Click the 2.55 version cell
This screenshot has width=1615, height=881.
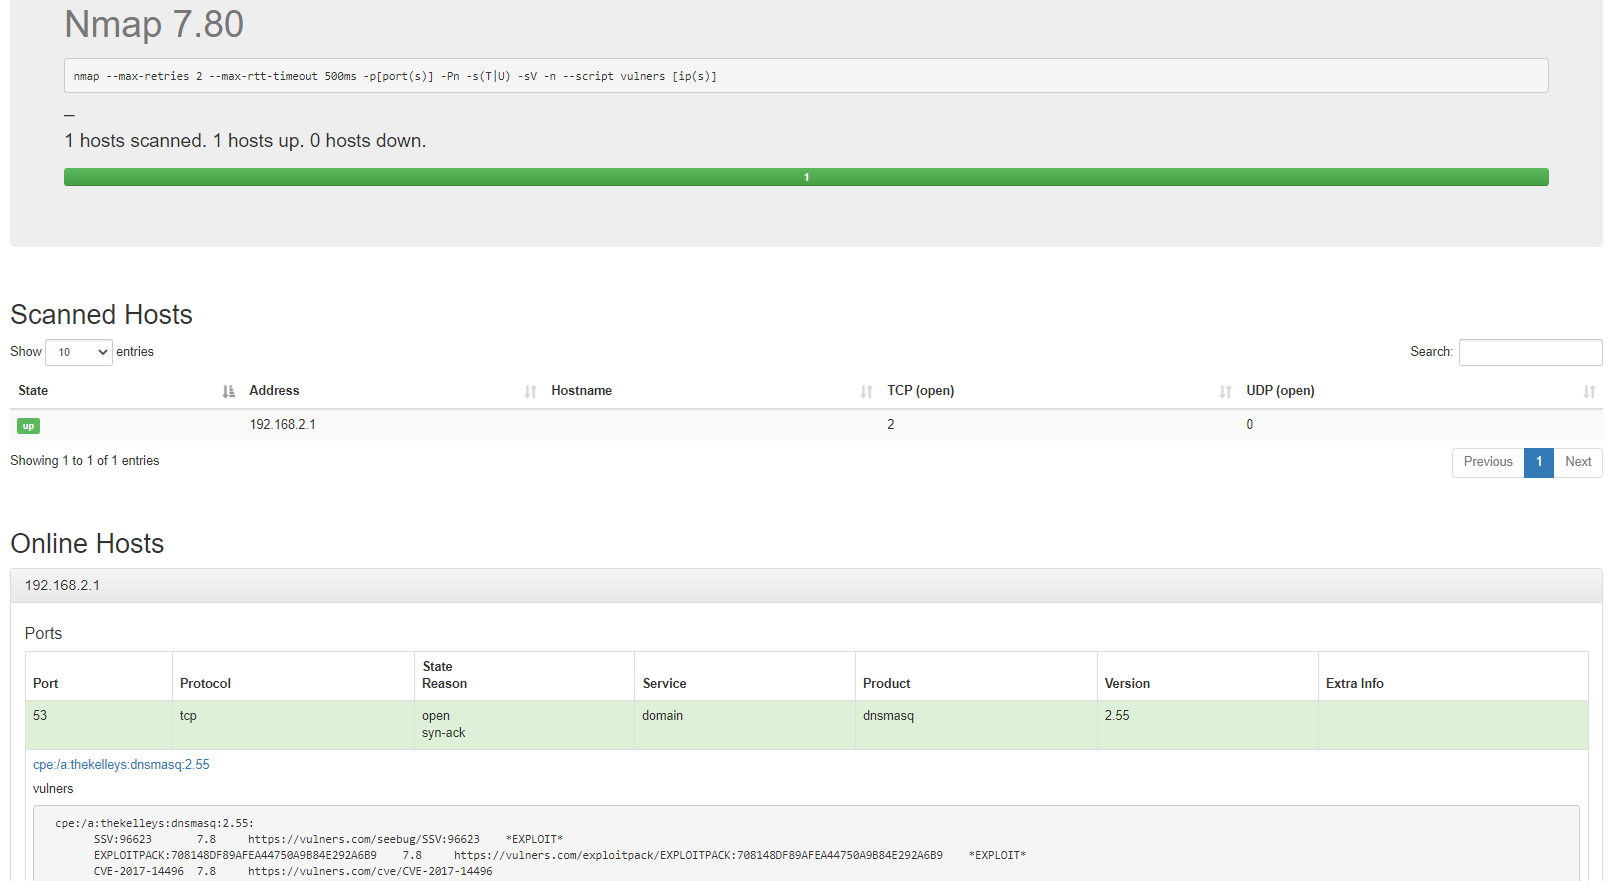pos(1207,725)
